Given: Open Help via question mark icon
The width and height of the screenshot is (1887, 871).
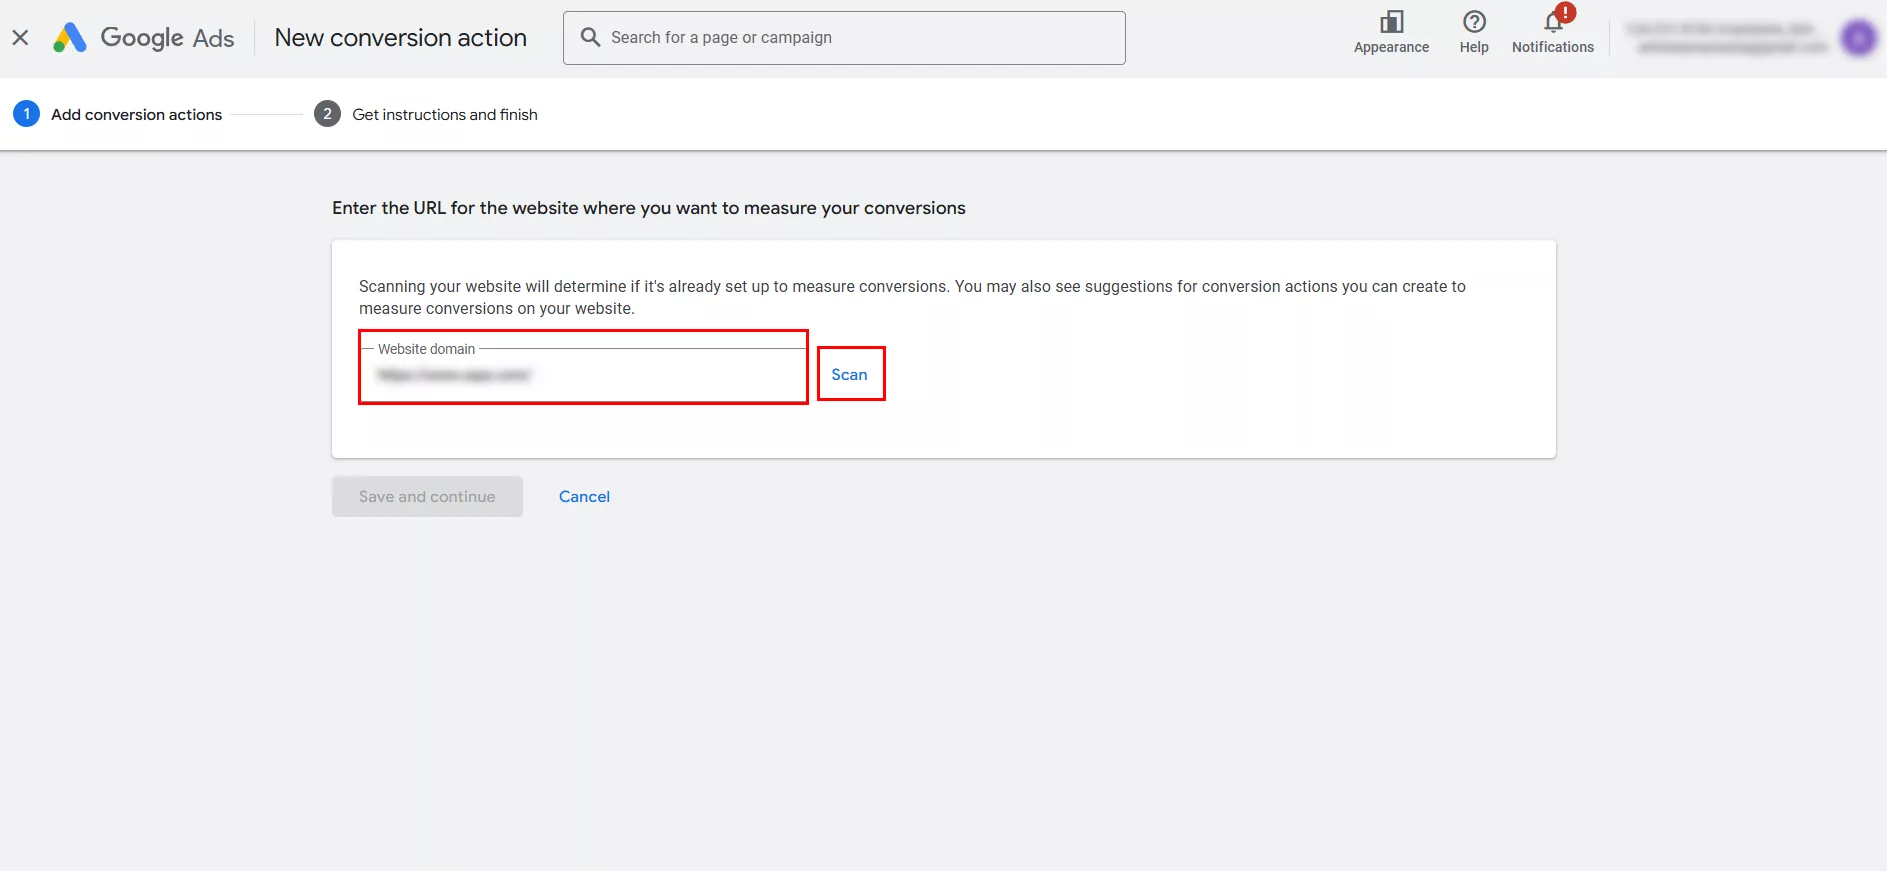Looking at the screenshot, I should pyautogui.click(x=1473, y=22).
